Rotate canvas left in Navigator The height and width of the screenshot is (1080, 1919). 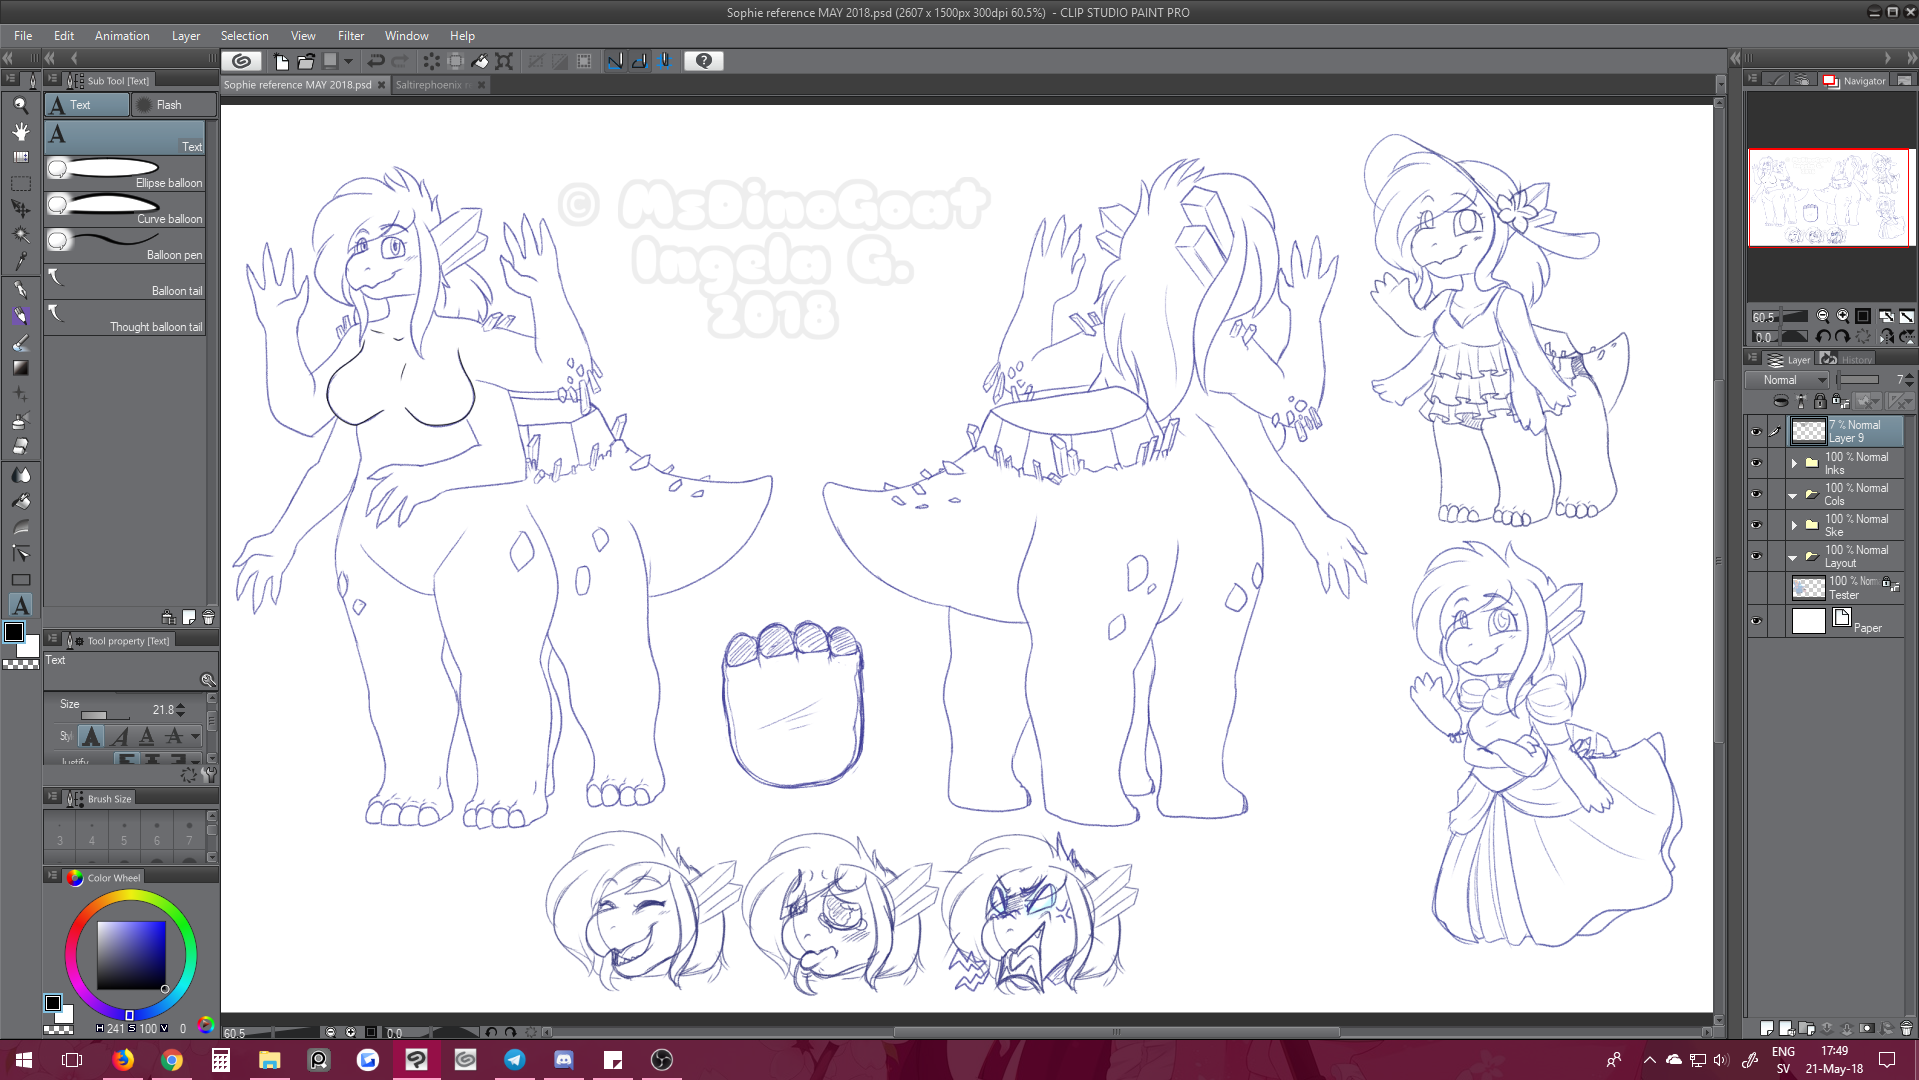click(x=1822, y=337)
